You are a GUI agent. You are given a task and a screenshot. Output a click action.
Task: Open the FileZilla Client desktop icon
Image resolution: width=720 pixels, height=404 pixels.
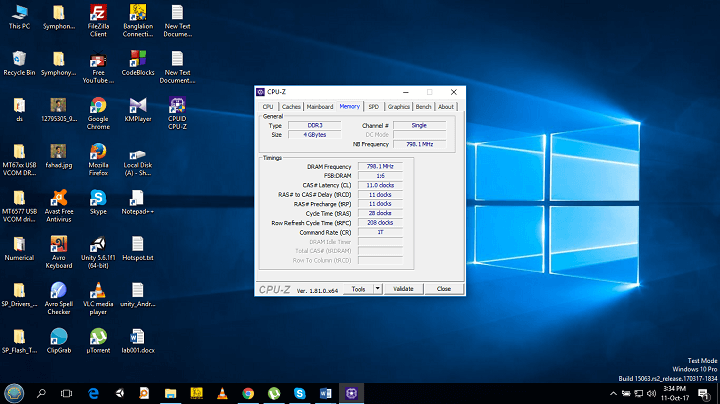pos(98,14)
